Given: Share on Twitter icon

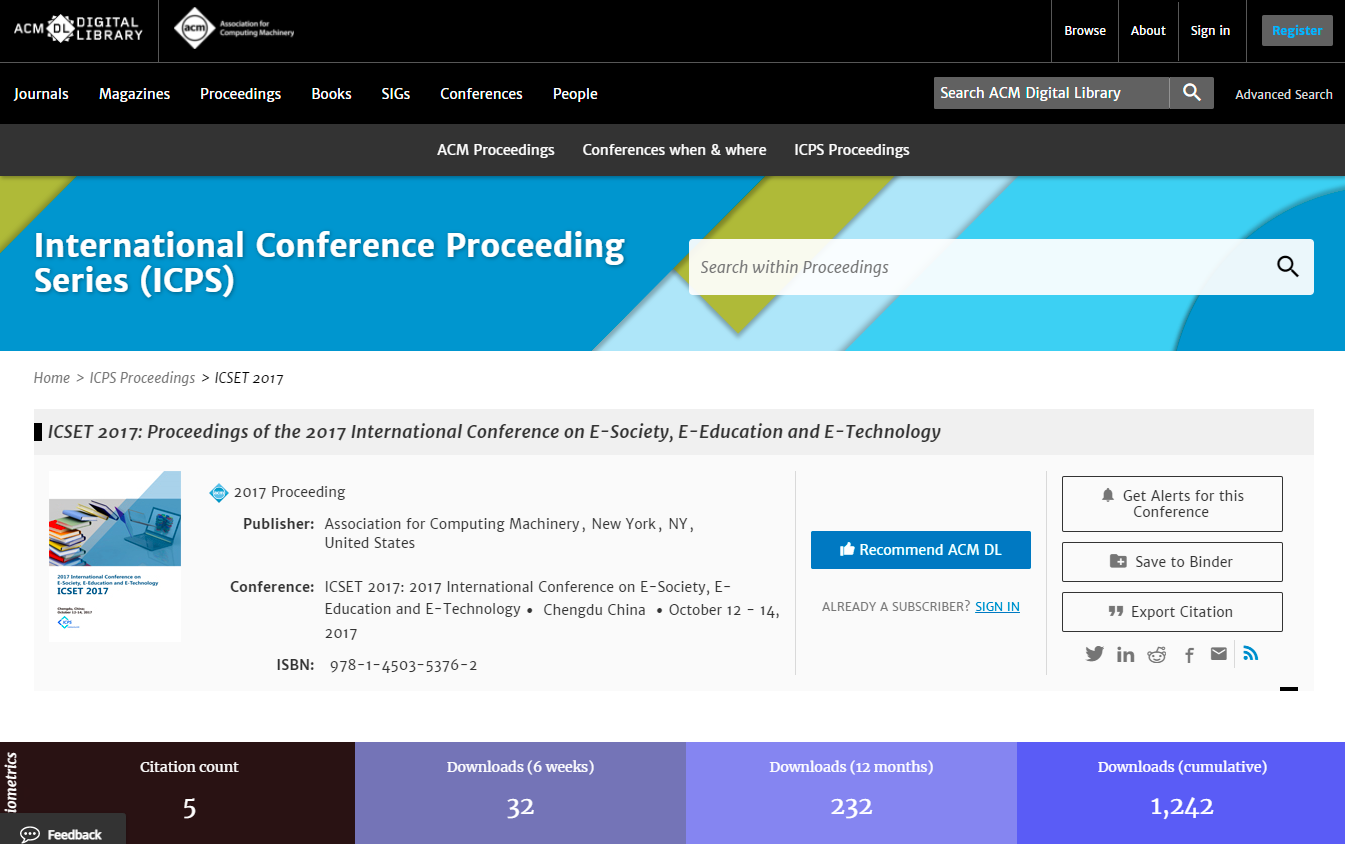Looking at the screenshot, I should pyautogui.click(x=1095, y=654).
